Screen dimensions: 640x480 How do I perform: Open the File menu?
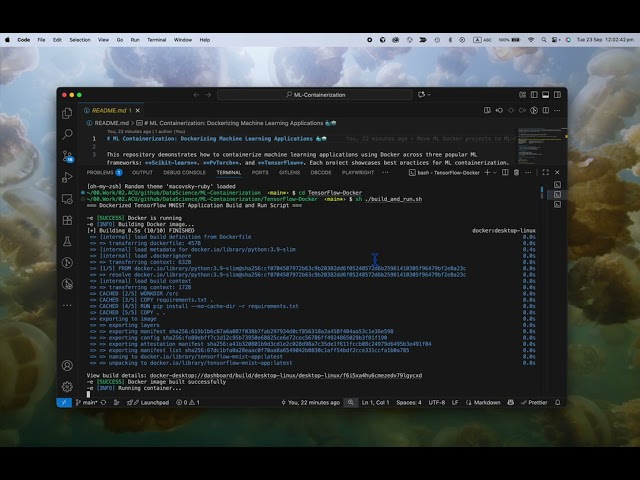click(41, 40)
